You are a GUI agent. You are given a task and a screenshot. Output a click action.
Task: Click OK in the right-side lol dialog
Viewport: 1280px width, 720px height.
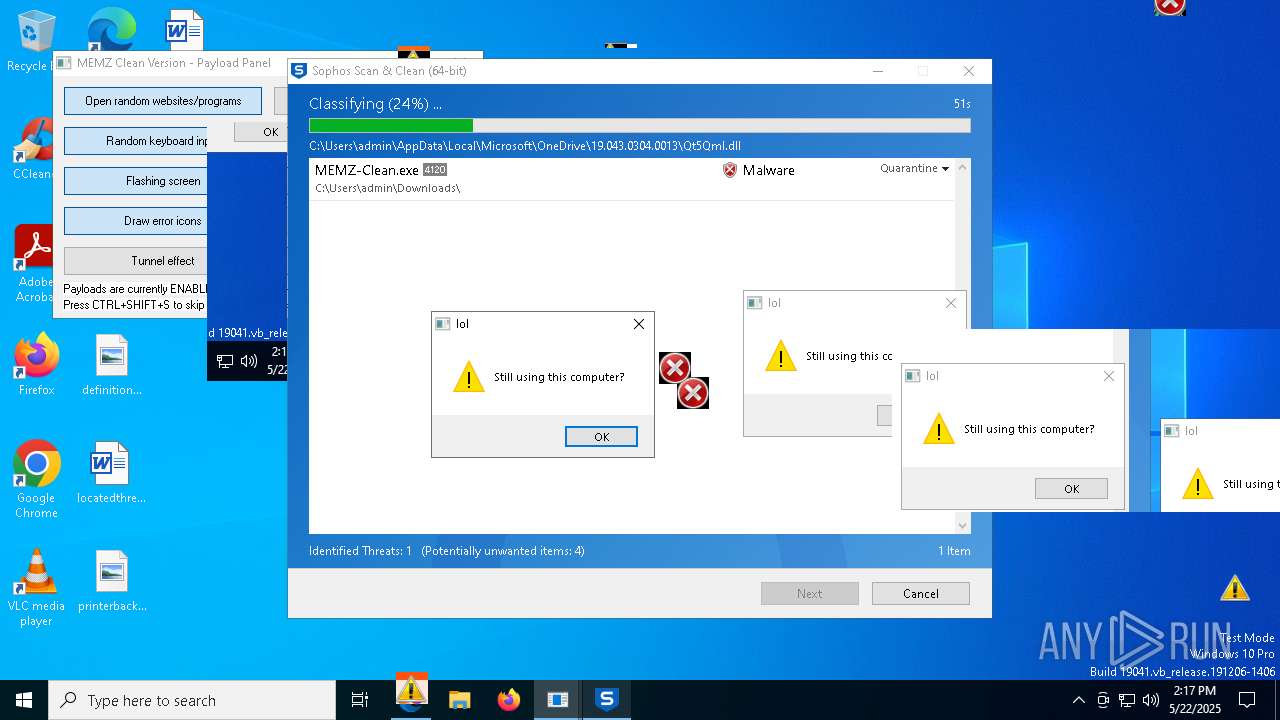(x=1071, y=488)
